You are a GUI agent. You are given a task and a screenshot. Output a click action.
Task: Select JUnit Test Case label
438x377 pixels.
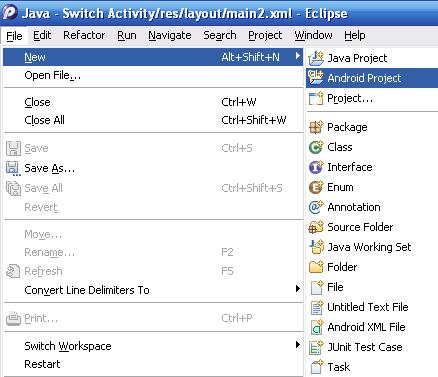(365, 347)
